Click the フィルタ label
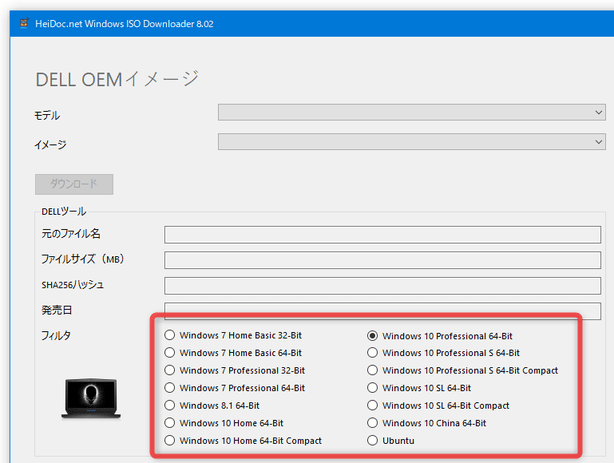 [x=56, y=336]
